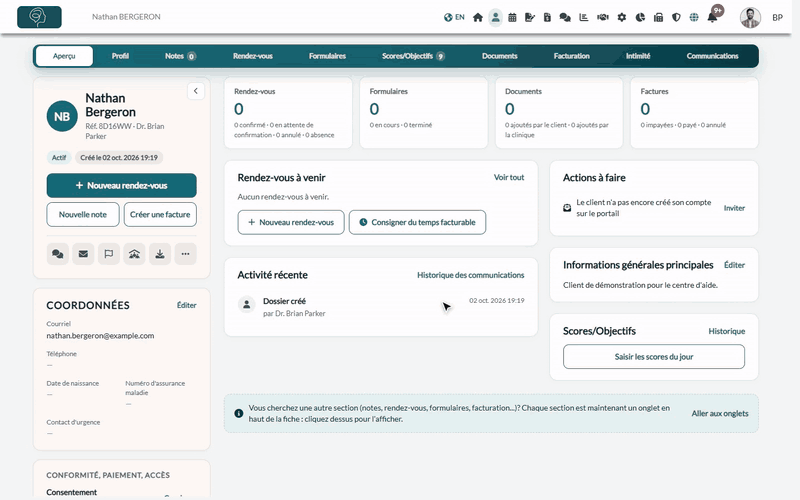
Task: Open the cash register icon in header
Action: coord(658,17)
